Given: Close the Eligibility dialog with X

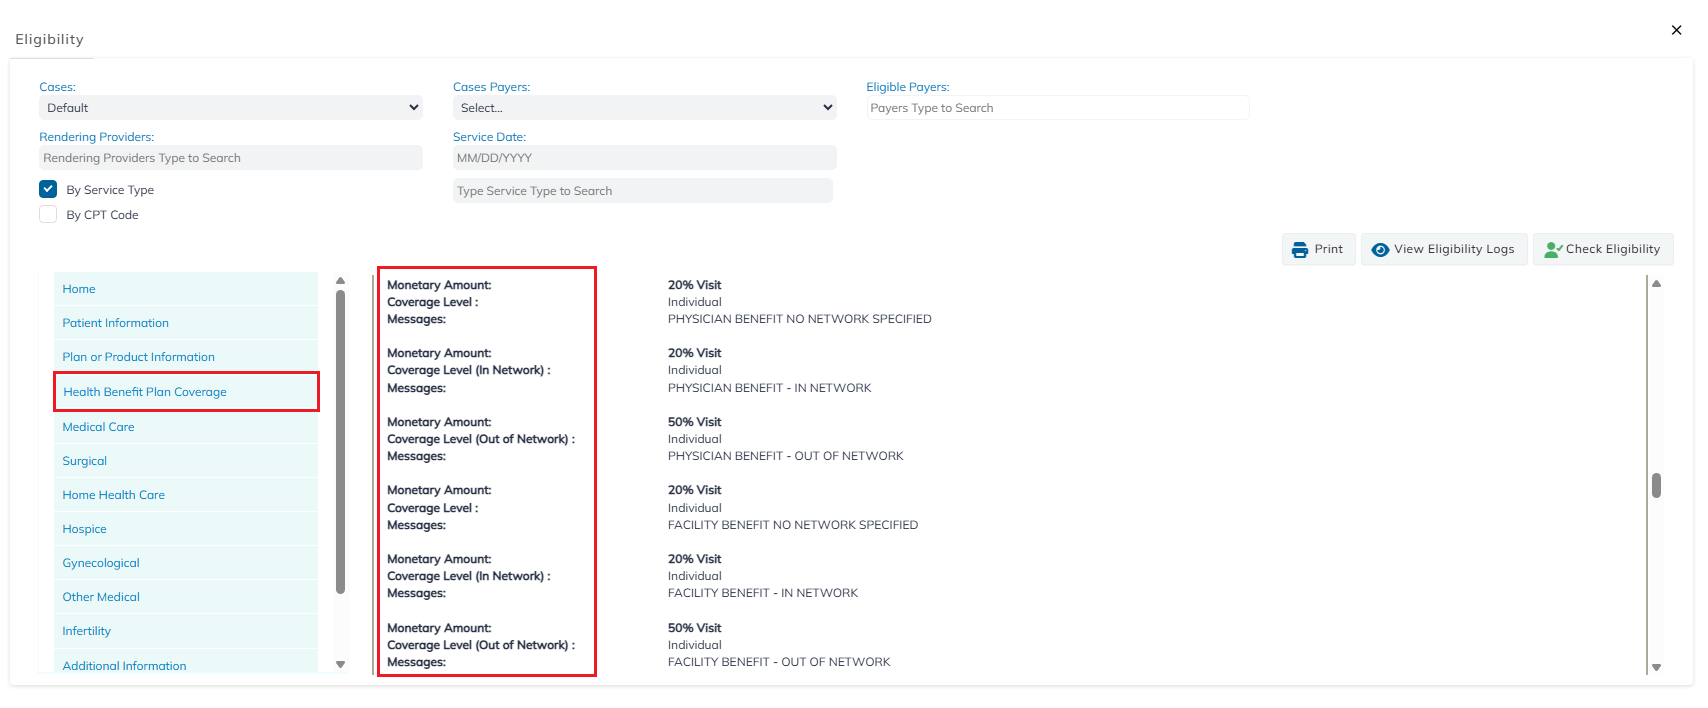Looking at the screenshot, I should (x=1676, y=30).
